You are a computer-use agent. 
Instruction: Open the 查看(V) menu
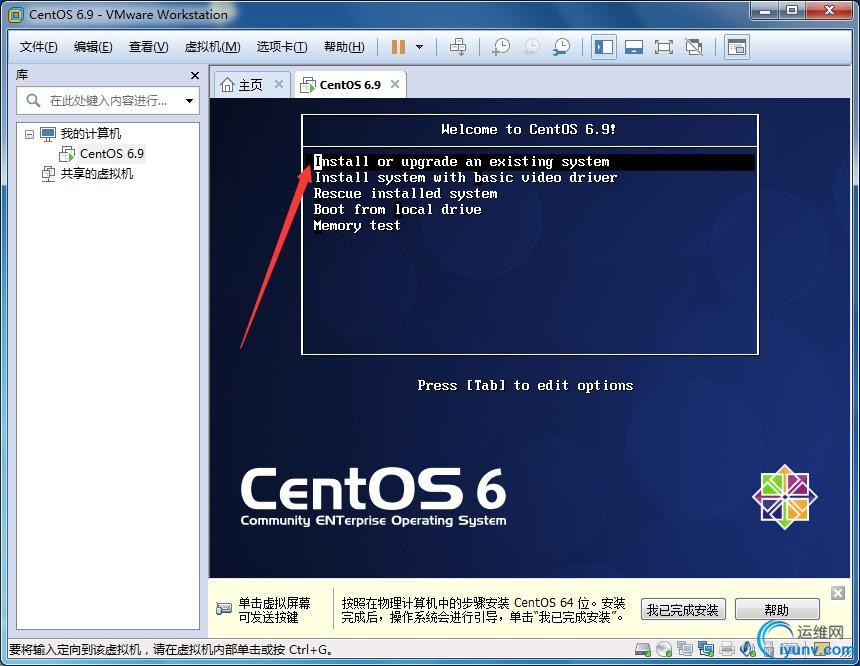point(149,47)
